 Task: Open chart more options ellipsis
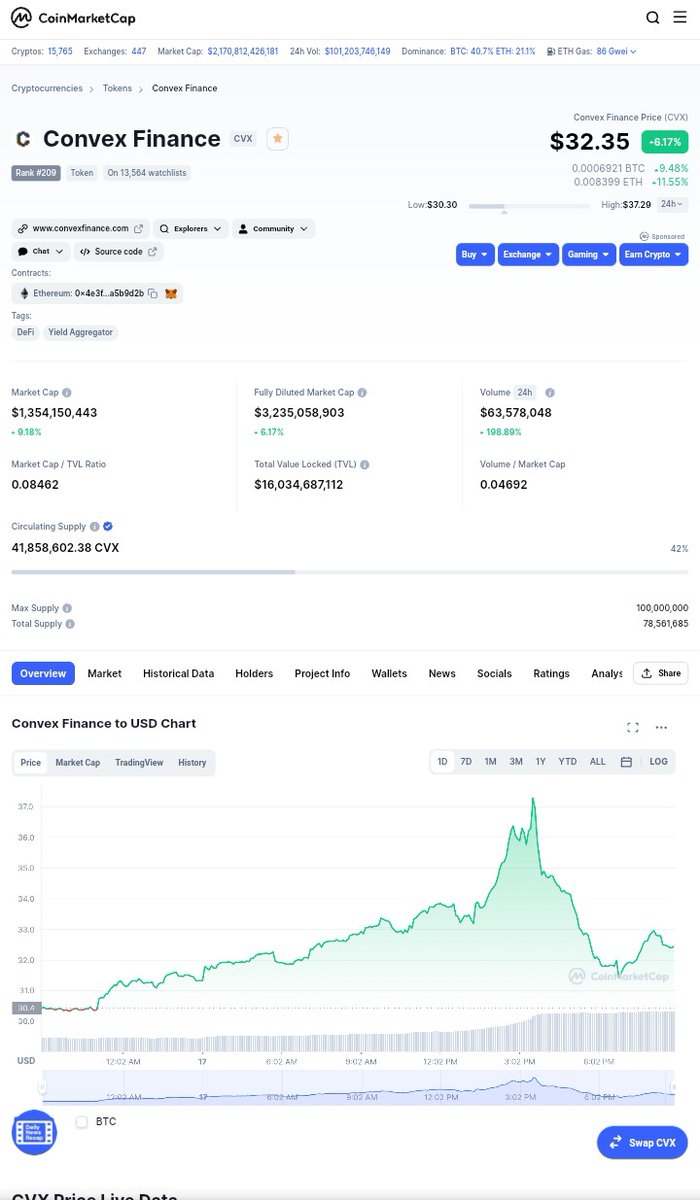tap(661, 727)
